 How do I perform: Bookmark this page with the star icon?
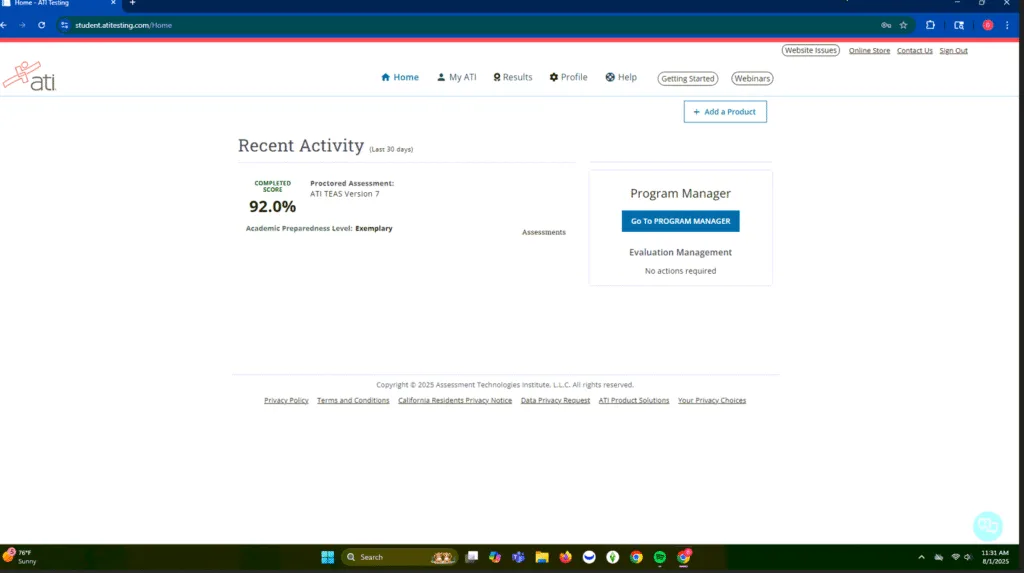tap(903, 25)
